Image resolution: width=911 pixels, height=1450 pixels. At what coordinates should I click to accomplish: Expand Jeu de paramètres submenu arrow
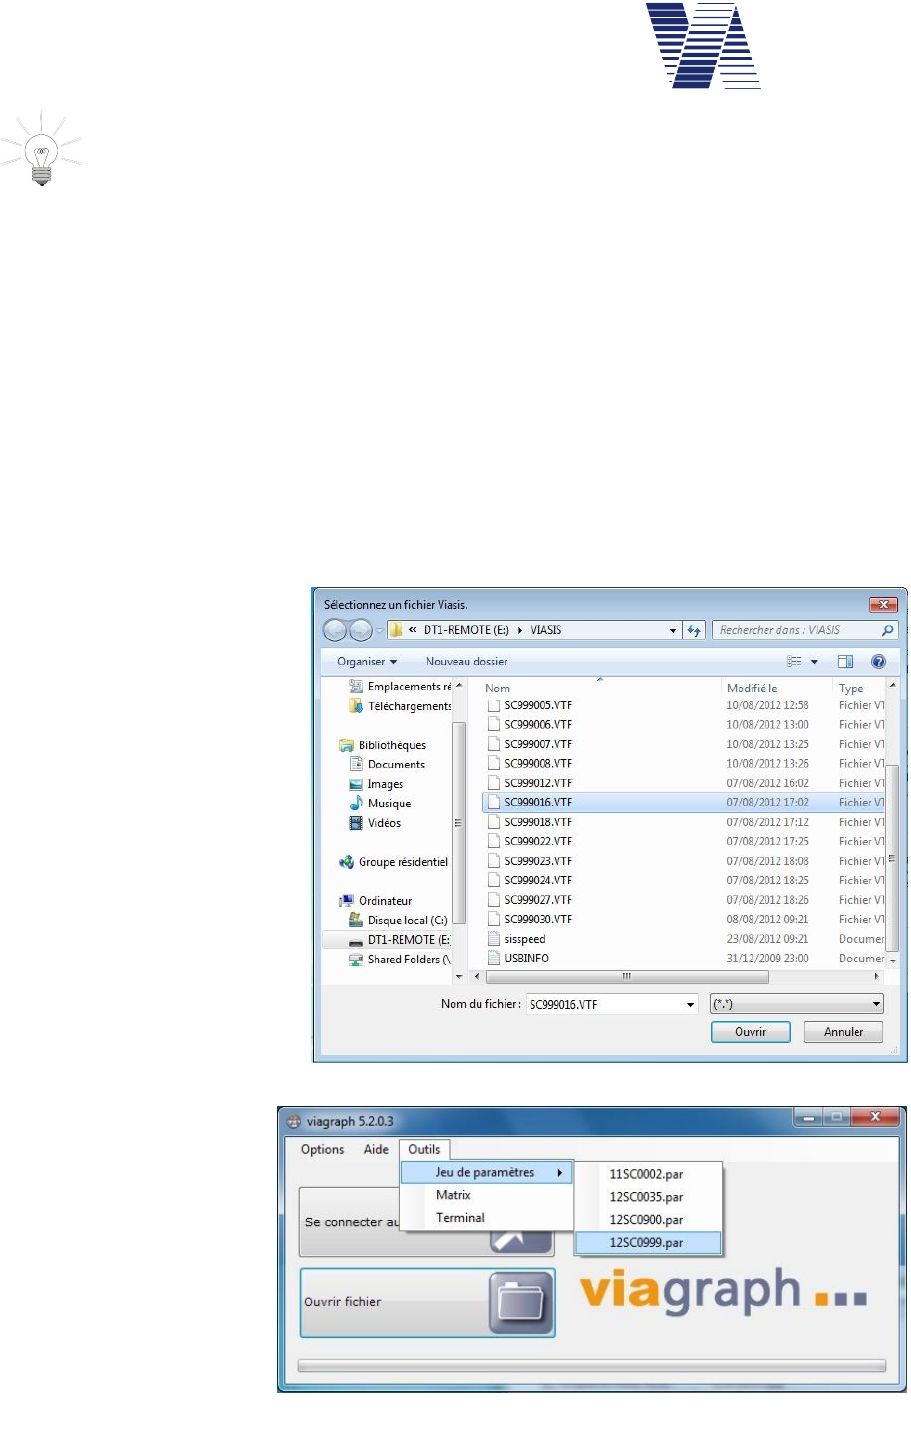point(560,1172)
